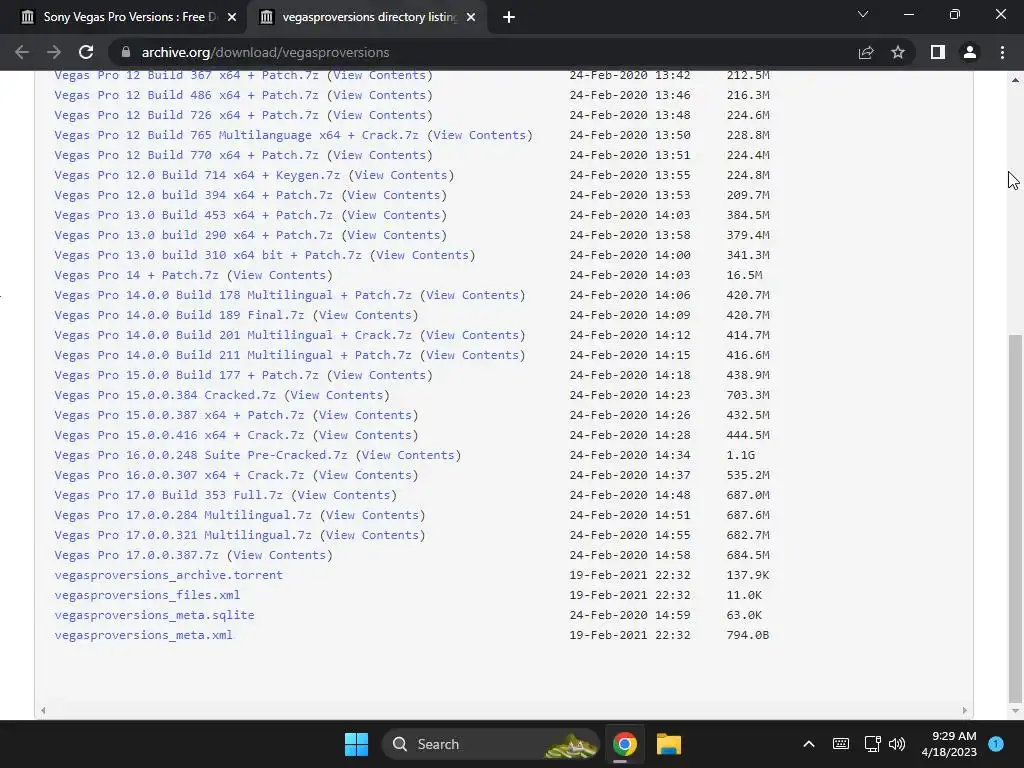Open vegasproversions_meta.xml link
Viewport: 1024px width, 768px height.
pos(144,635)
